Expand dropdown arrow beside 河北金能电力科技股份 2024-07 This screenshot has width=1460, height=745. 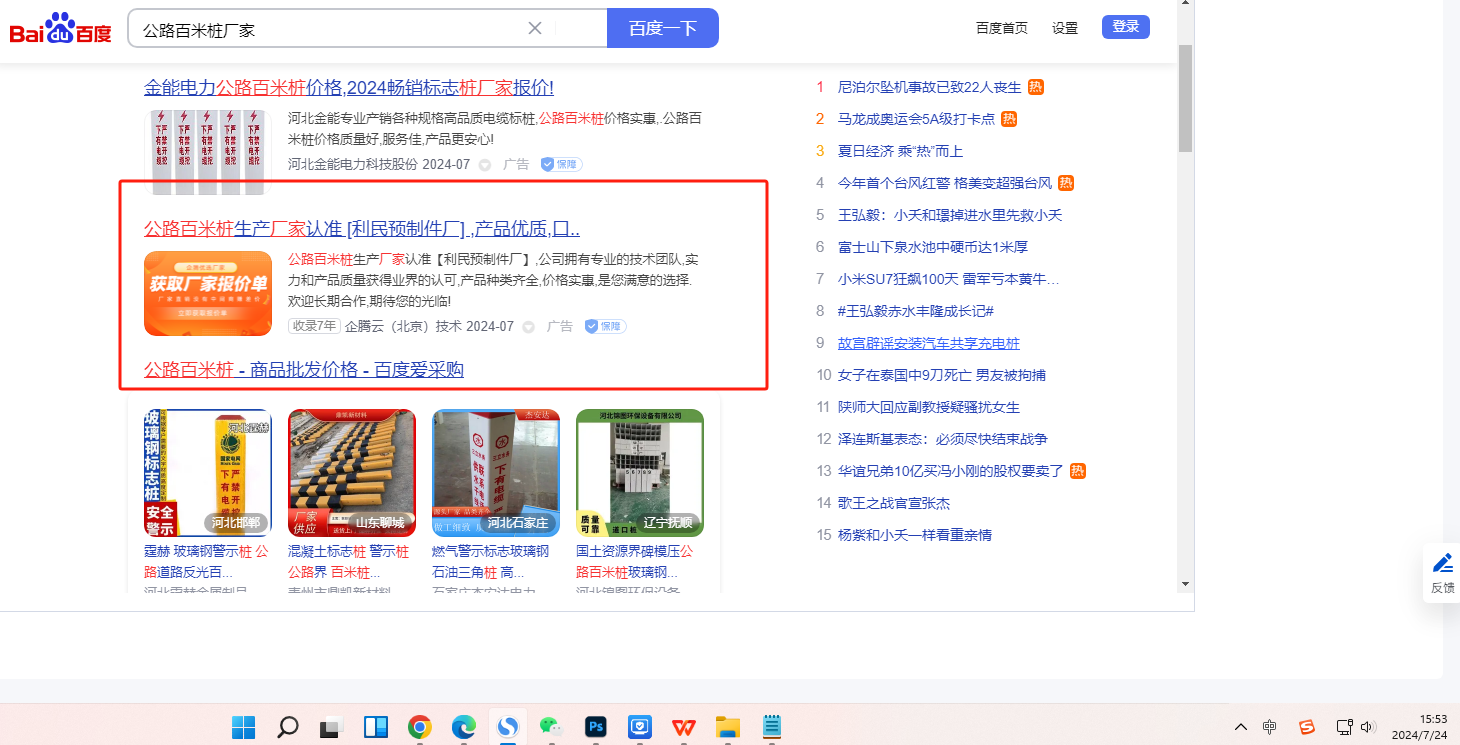pos(485,164)
